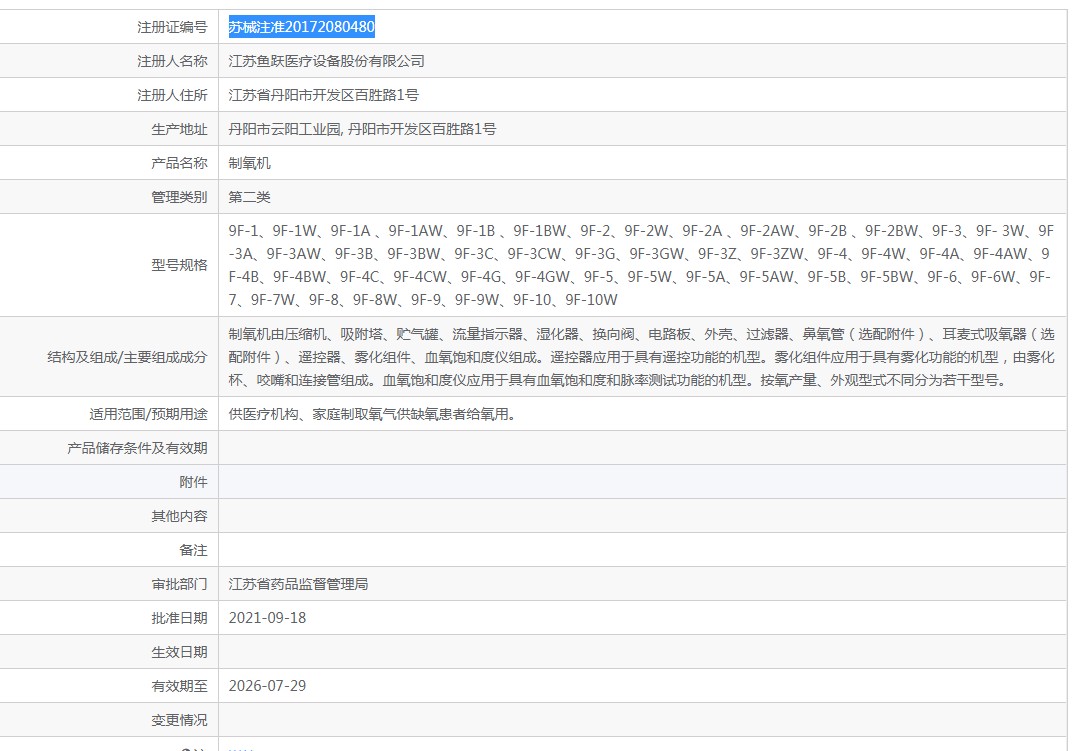Click the 生效日期 label
1072x751 pixels.
click(x=179, y=653)
